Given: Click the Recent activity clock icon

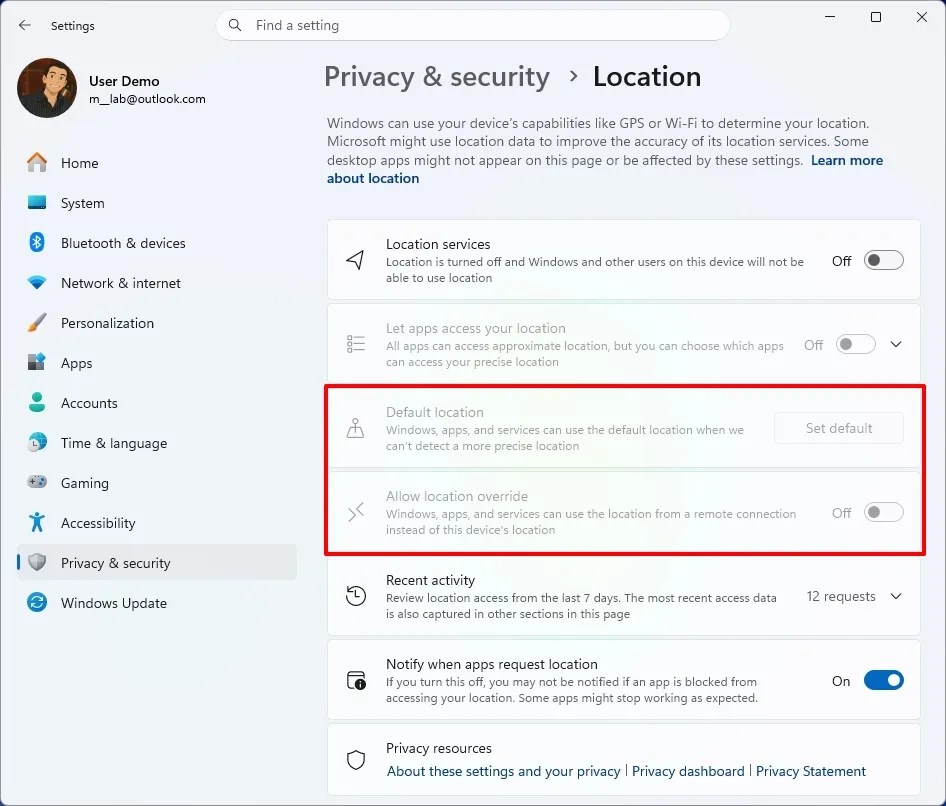Looking at the screenshot, I should [355, 595].
